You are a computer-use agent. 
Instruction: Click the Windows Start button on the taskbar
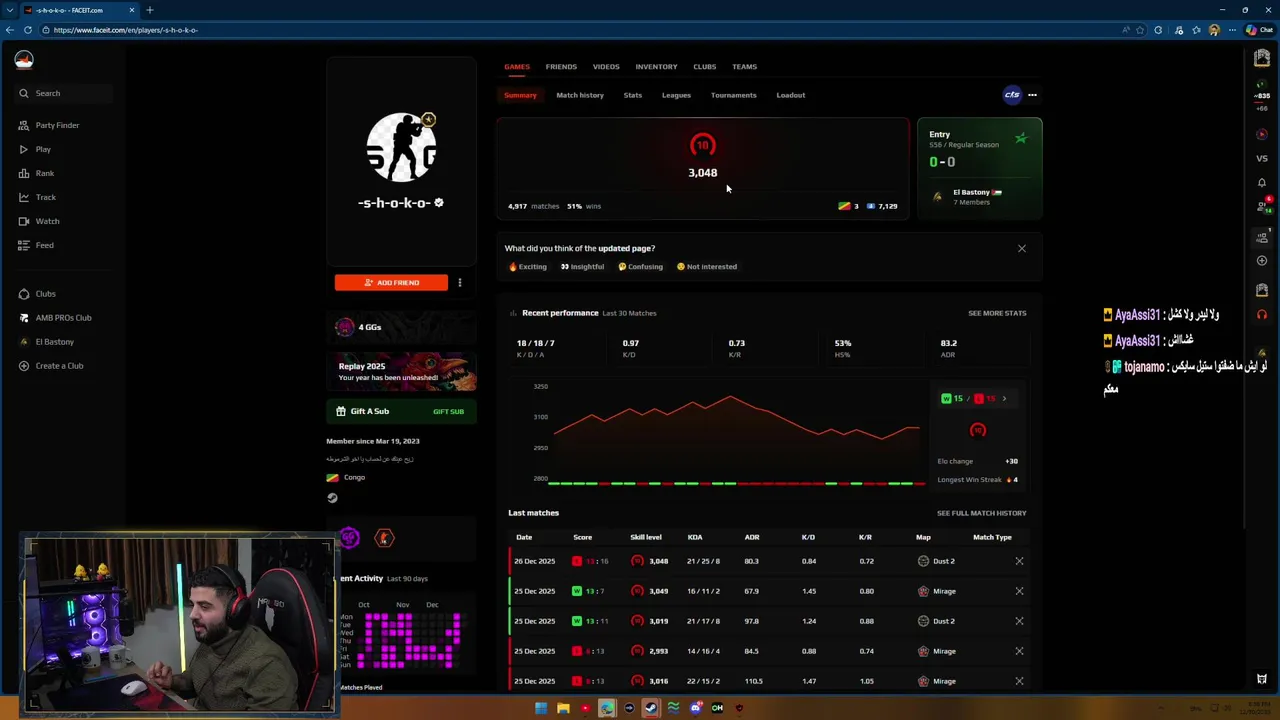click(x=541, y=708)
